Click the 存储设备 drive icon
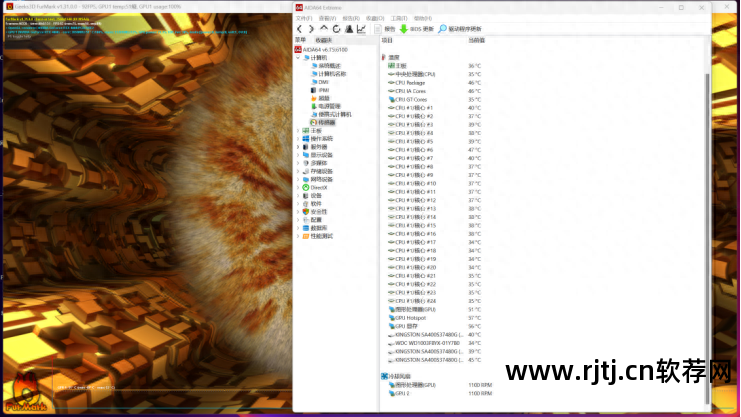Viewport: 741px width, 417px height. (306, 171)
